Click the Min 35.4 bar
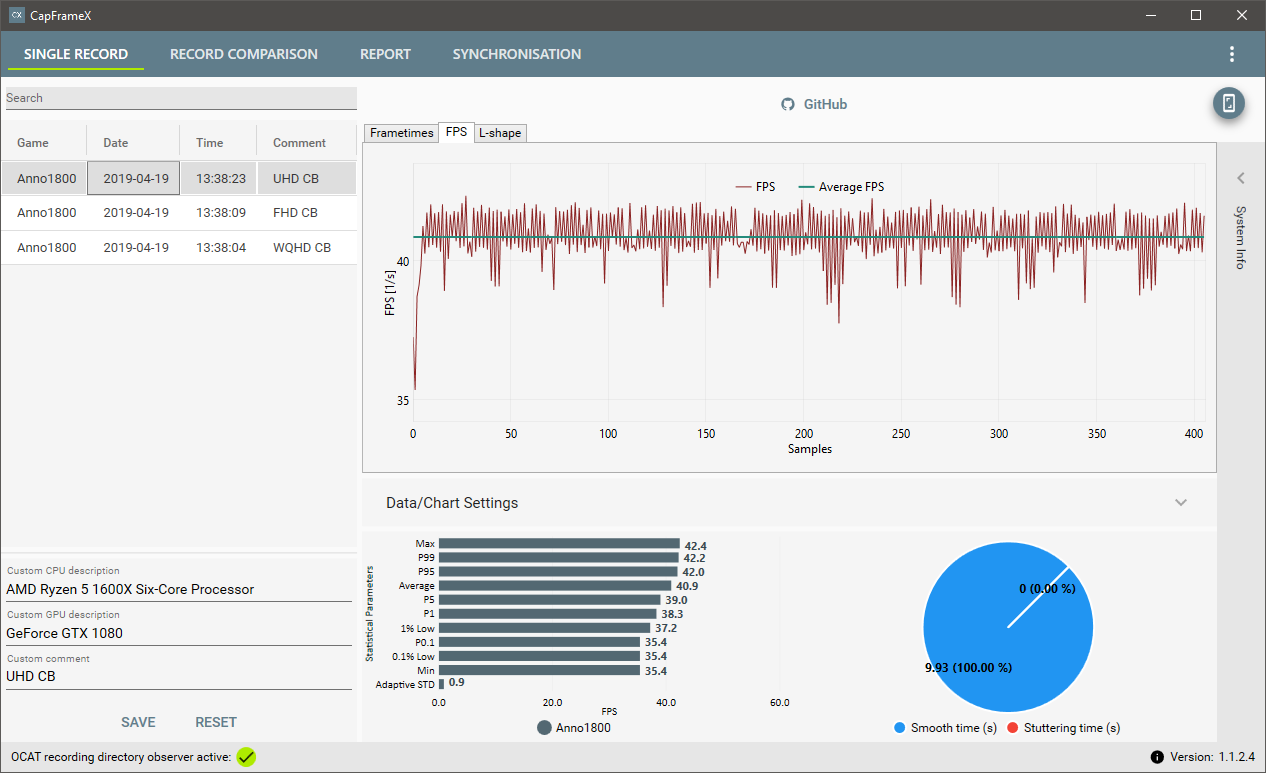This screenshot has height=773, width=1266. pyautogui.click(x=539, y=670)
